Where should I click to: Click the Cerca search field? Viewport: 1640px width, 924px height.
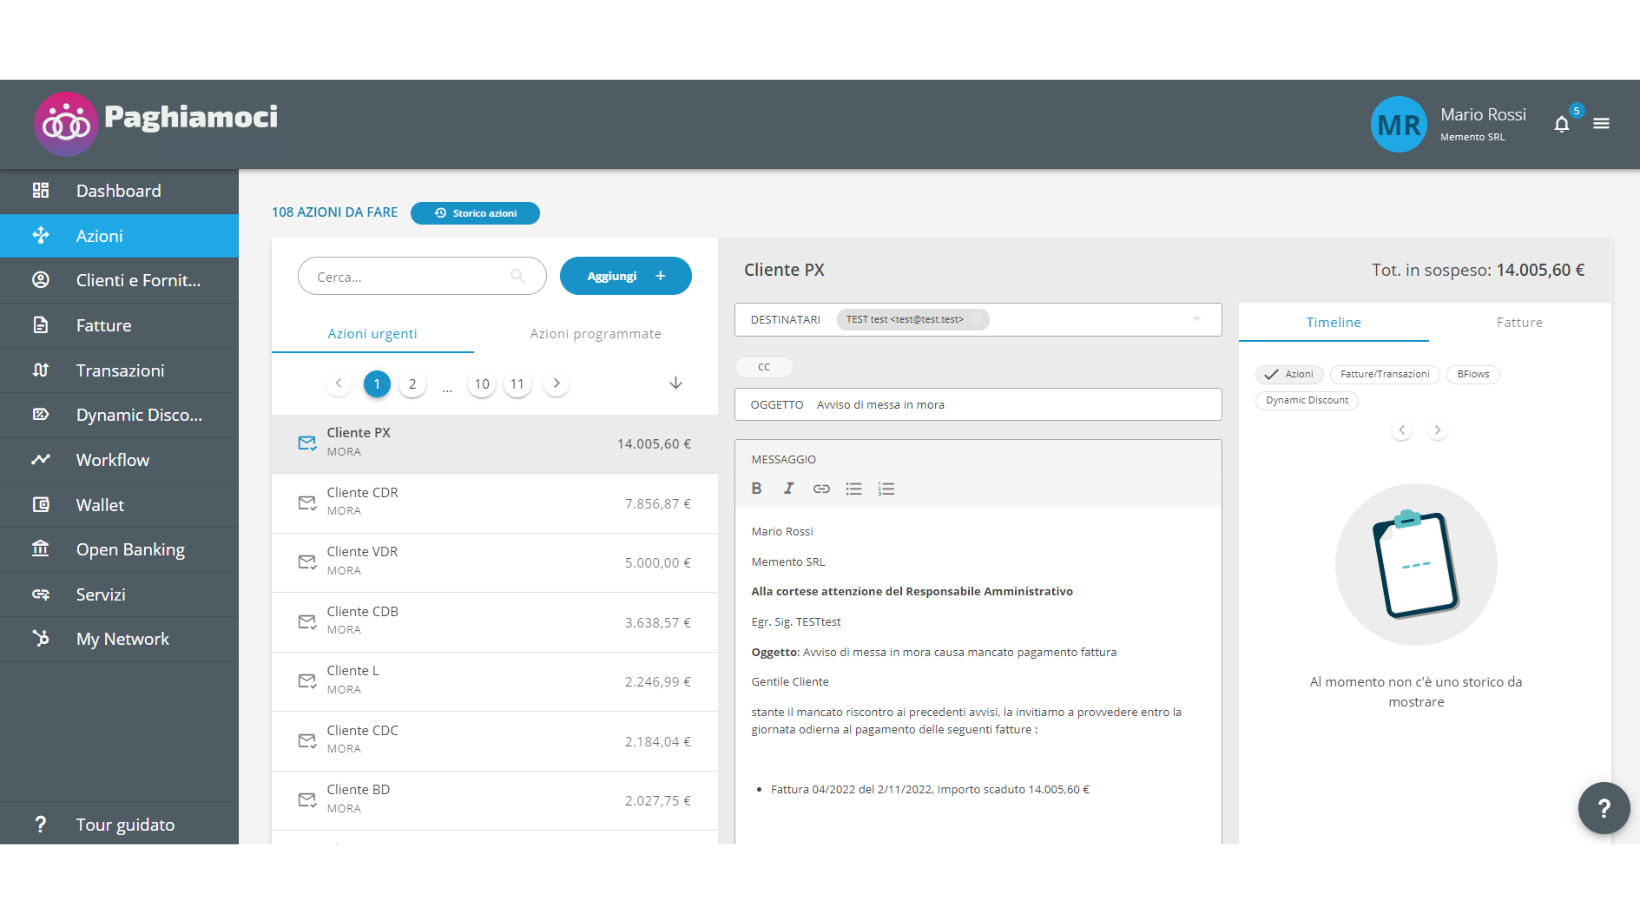coord(410,277)
